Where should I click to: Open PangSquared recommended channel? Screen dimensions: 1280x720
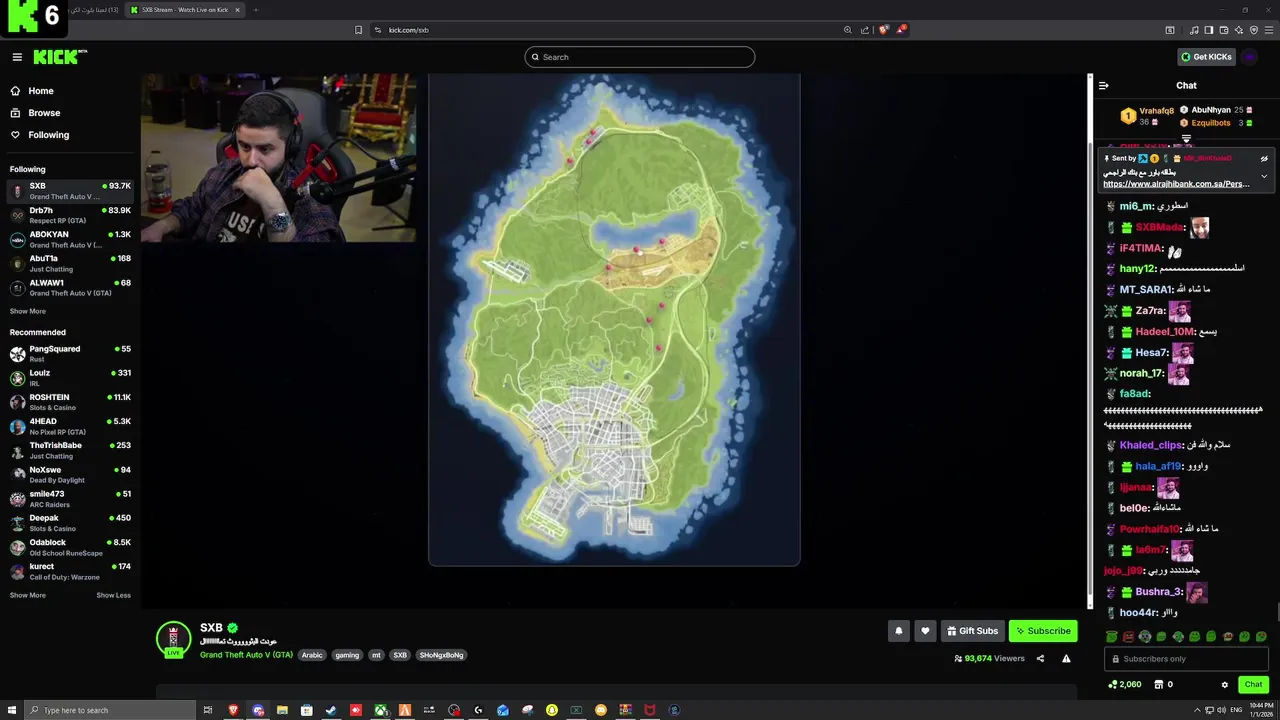(x=70, y=353)
